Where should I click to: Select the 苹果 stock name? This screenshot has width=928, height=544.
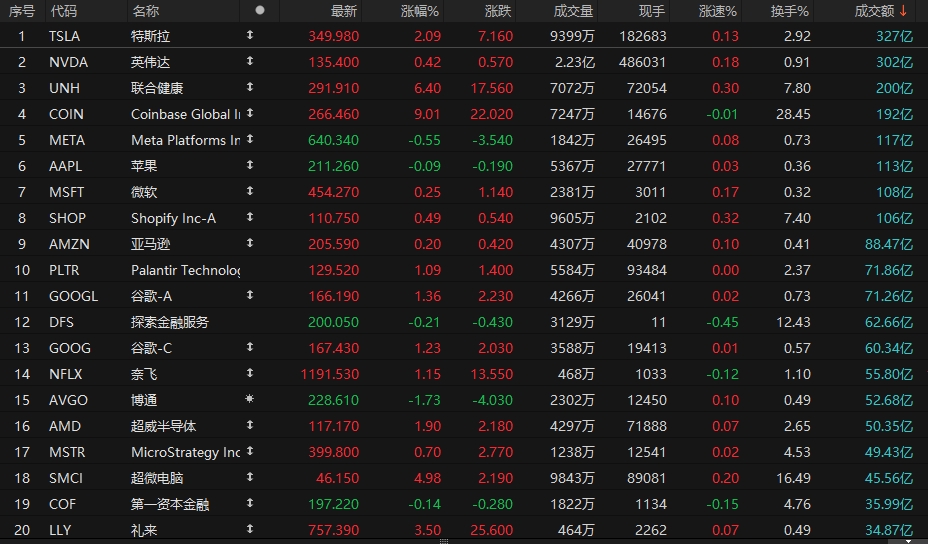click(144, 166)
